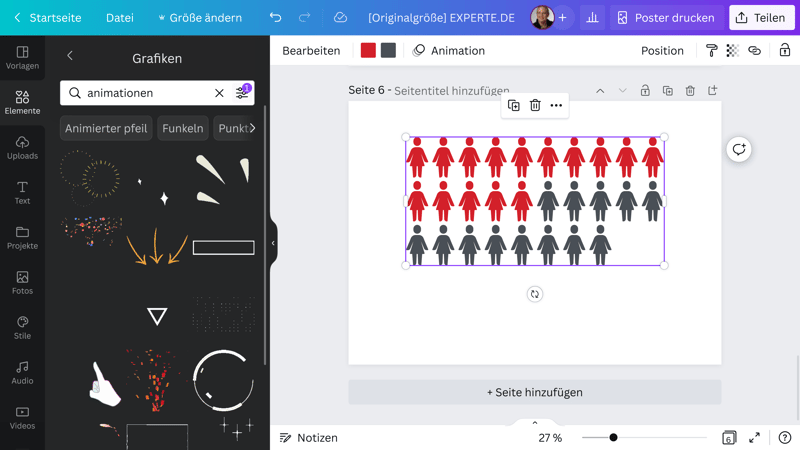Click the link chain icon in toolbar

[754, 51]
